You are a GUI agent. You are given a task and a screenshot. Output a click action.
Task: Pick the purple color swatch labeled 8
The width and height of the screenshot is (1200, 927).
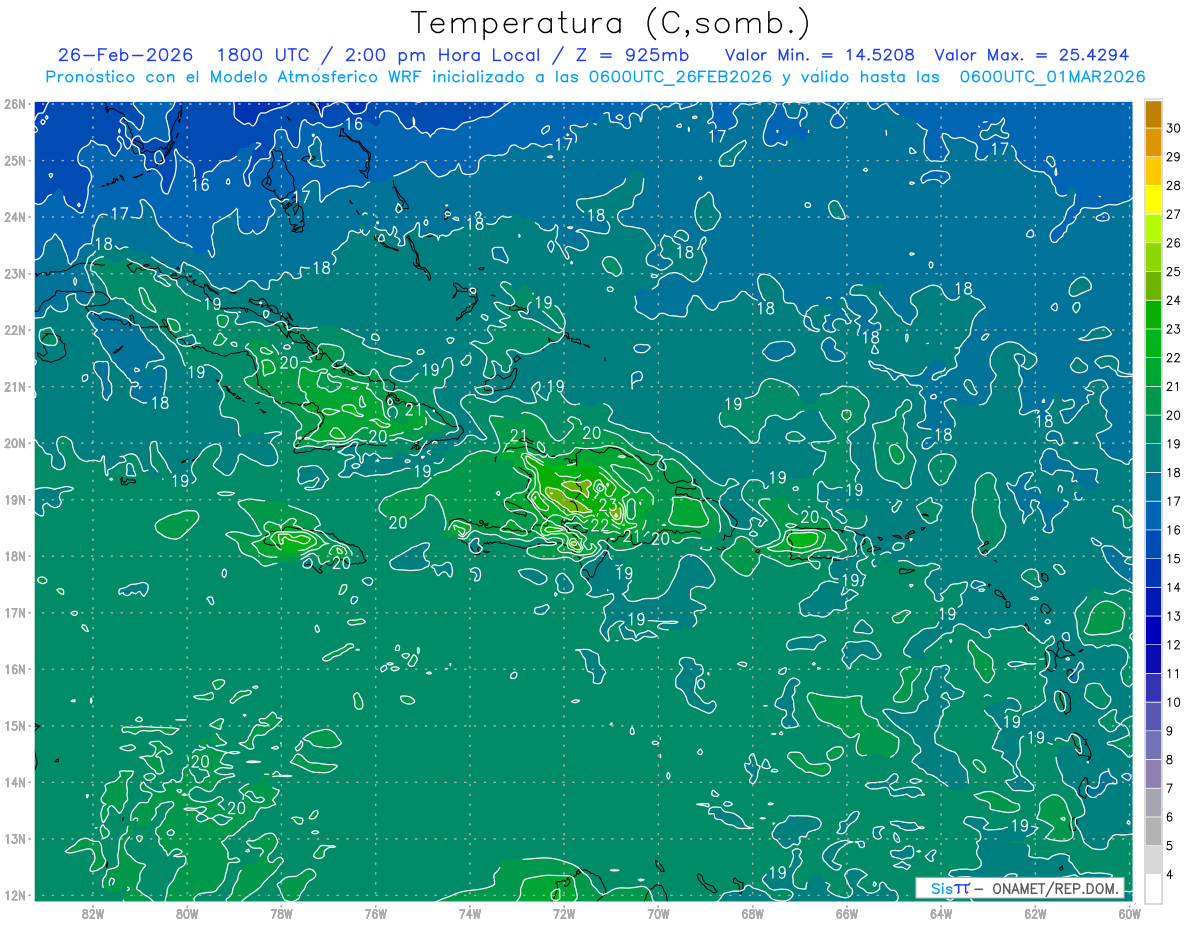click(x=1153, y=745)
